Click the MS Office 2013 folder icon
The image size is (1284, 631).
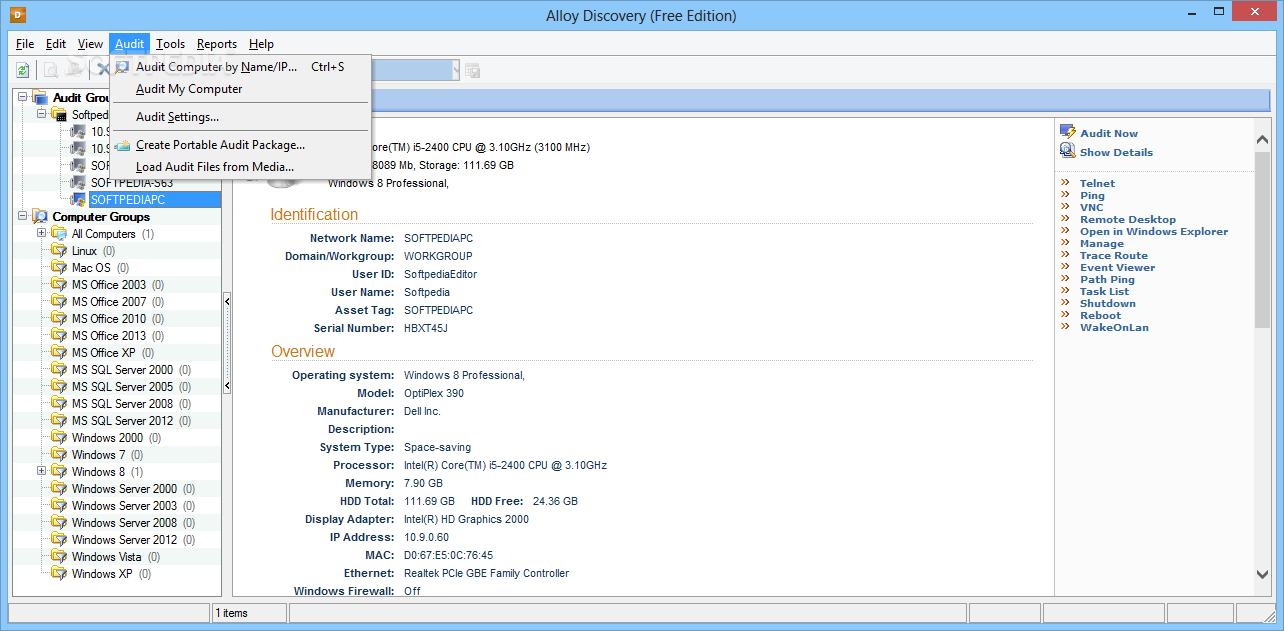(x=59, y=336)
